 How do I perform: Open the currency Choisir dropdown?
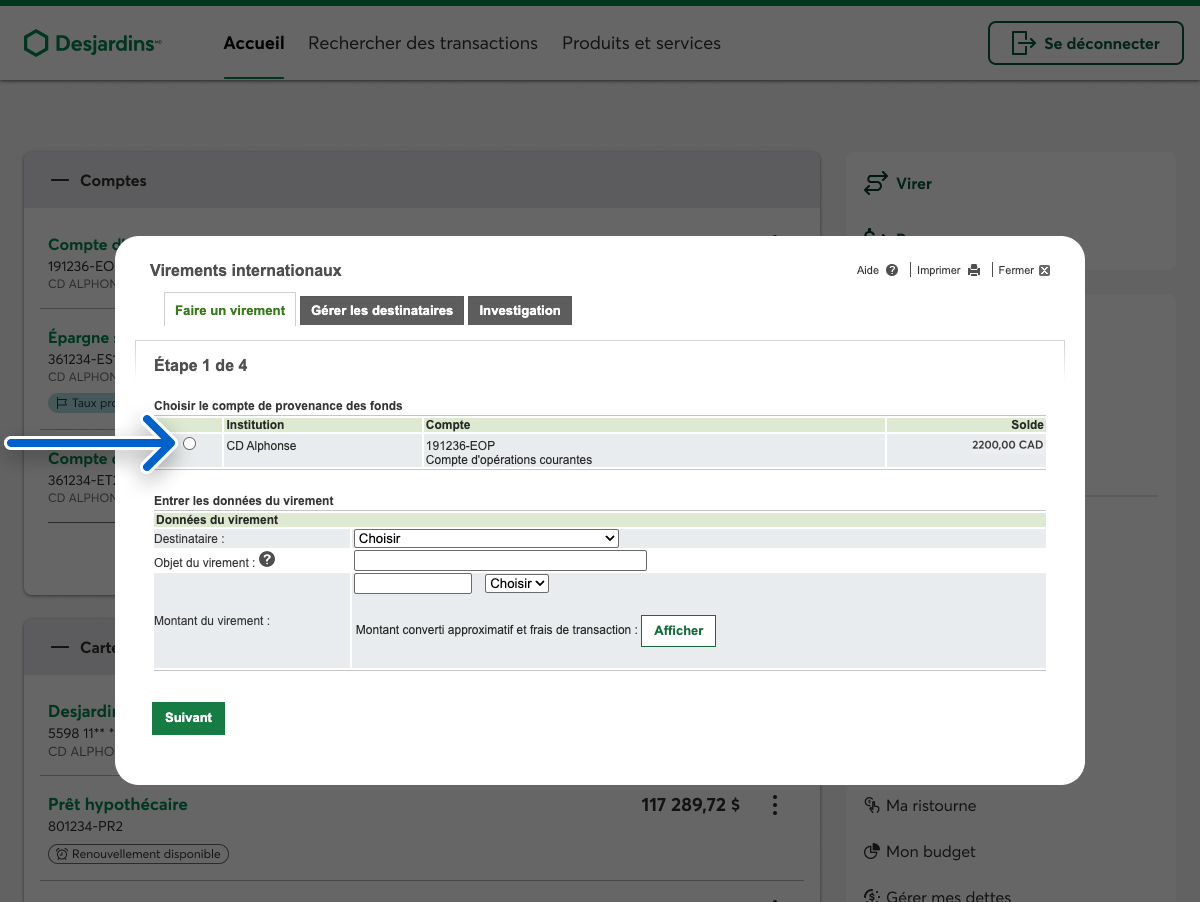click(516, 583)
